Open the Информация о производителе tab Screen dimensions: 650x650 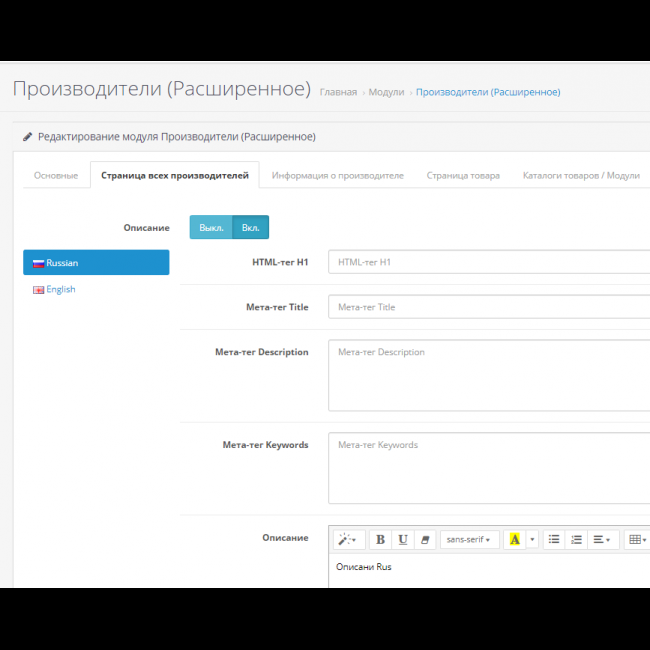click(x=337, y=175)
